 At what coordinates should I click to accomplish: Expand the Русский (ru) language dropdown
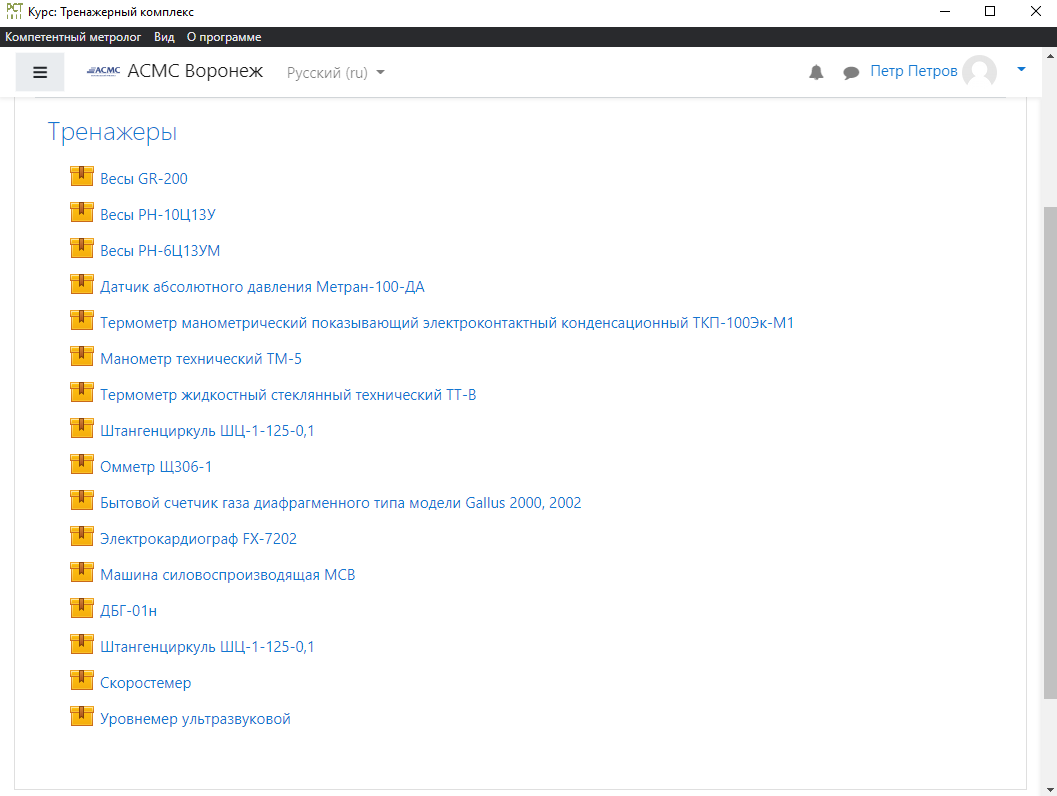coord(335,72)
